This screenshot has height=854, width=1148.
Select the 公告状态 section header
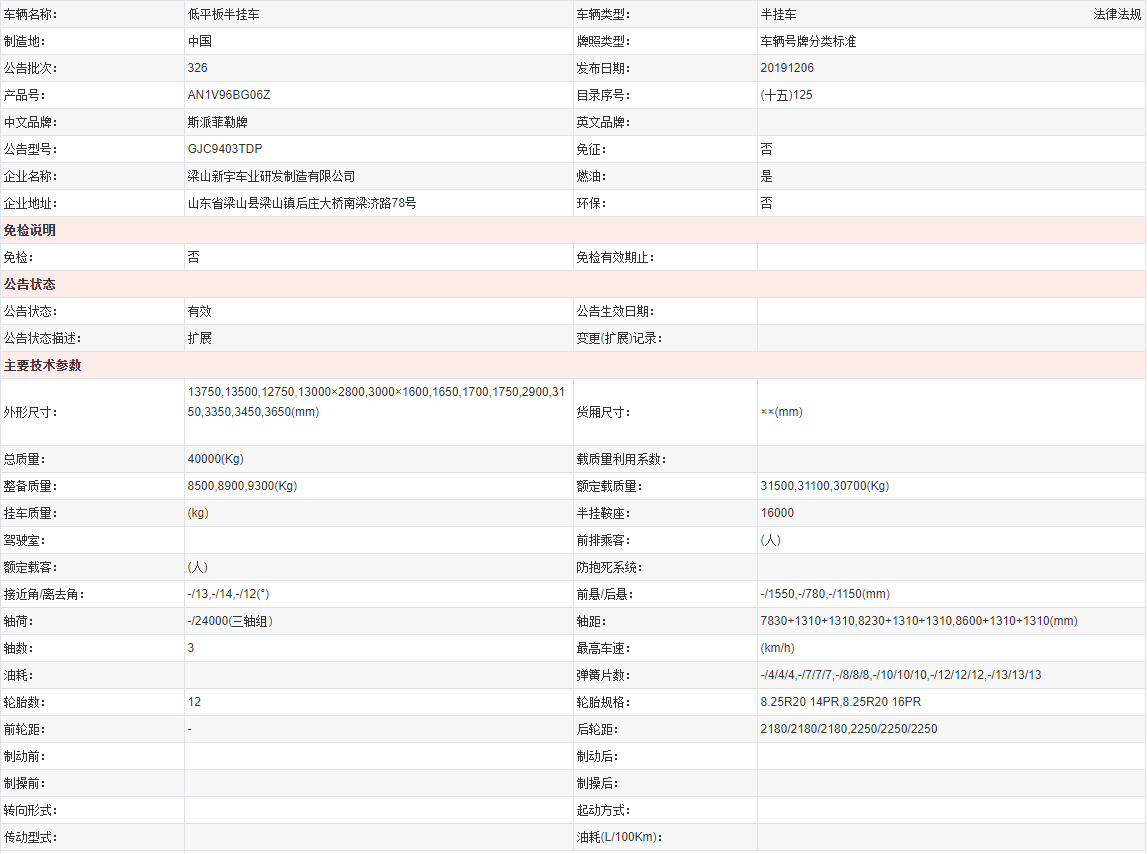pos(30,284)
